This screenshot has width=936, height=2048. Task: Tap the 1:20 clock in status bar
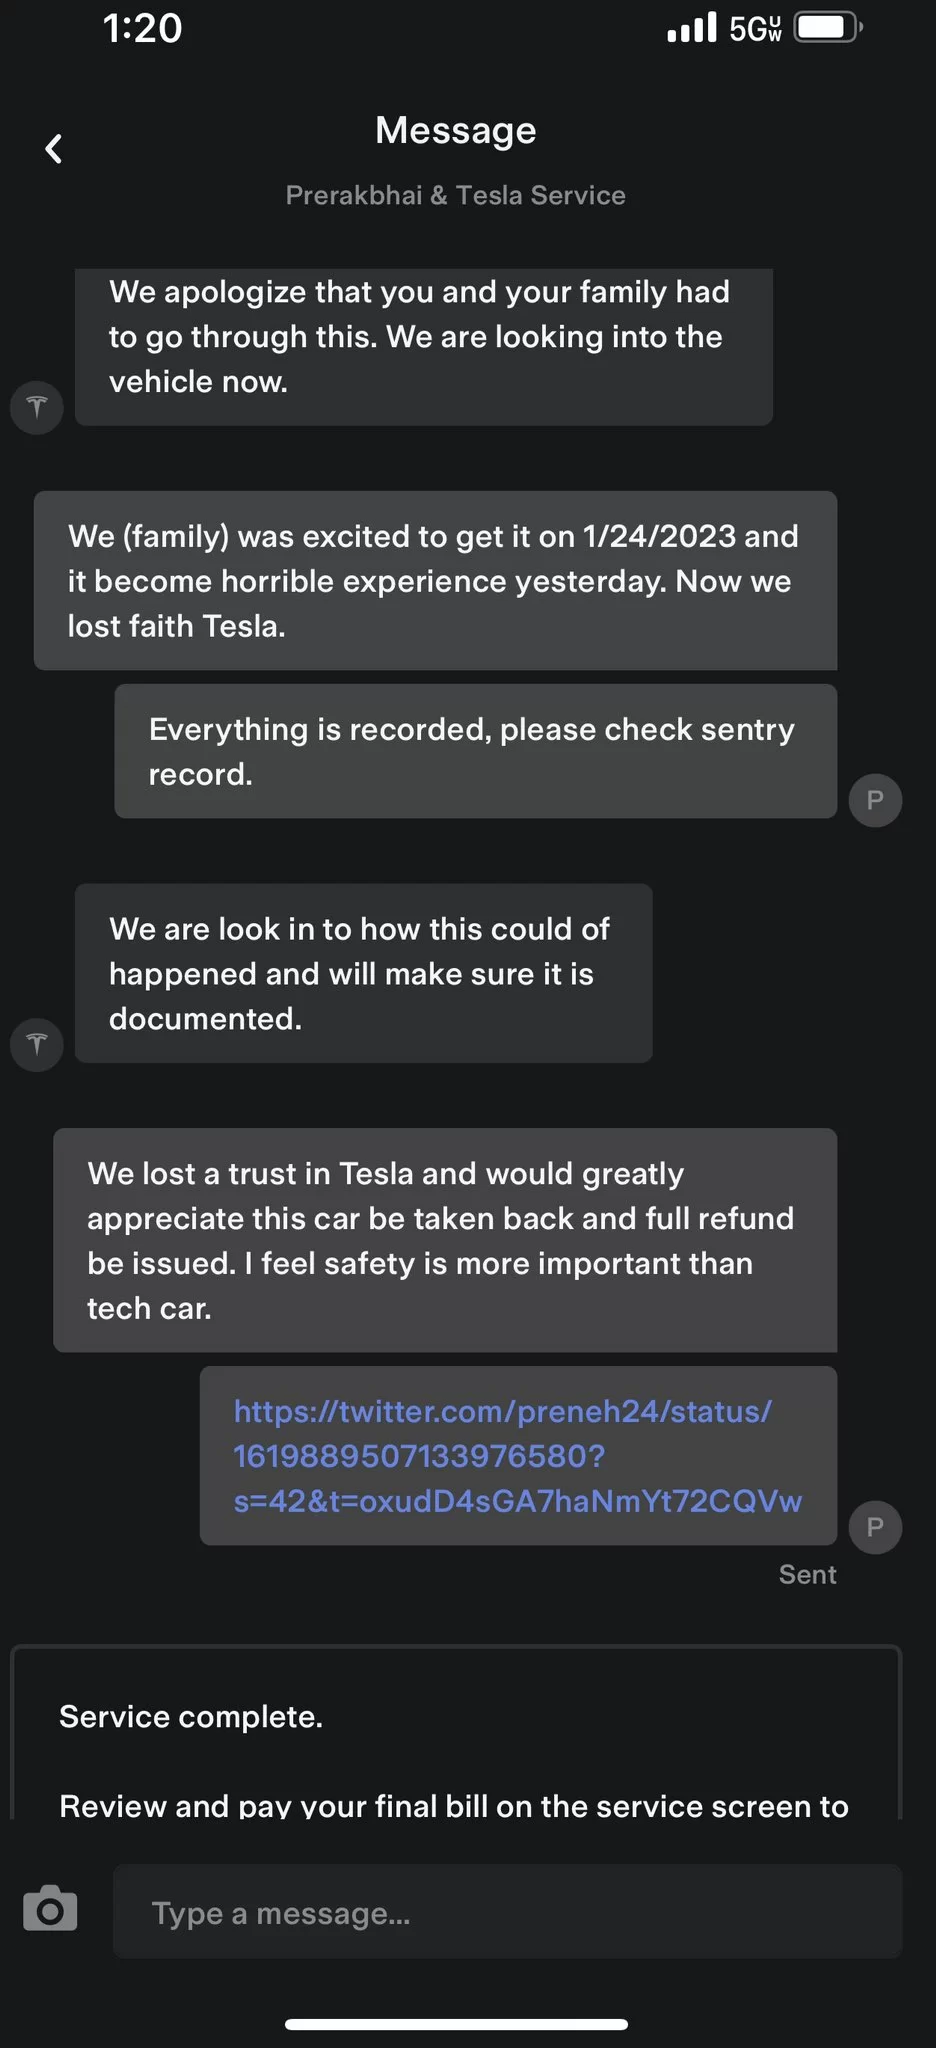pyautogui.click(x=143, y=28)
